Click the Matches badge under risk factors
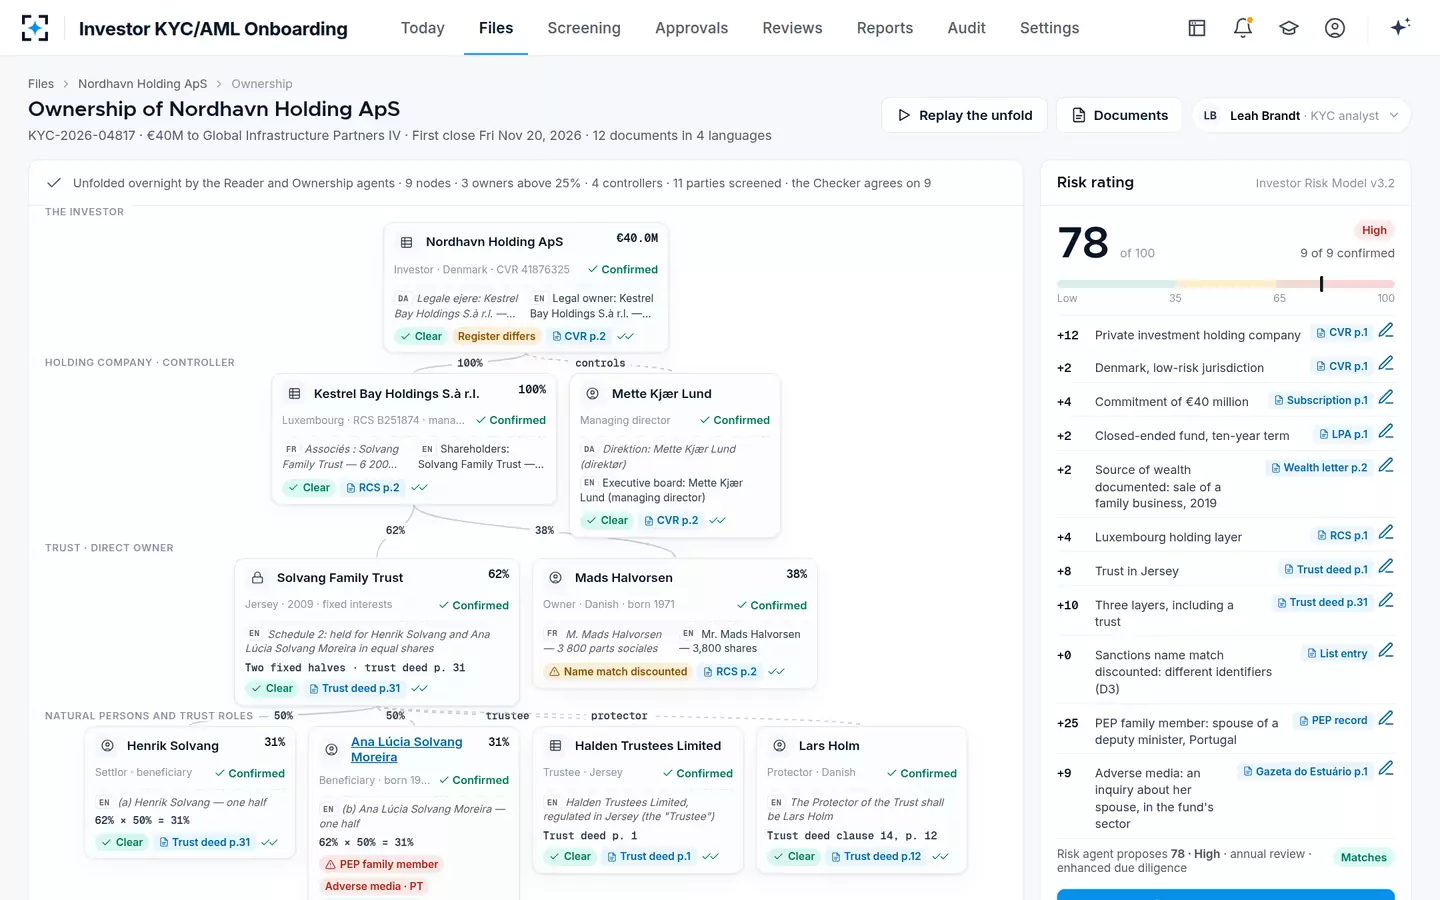 click(x=1364, y=857)
